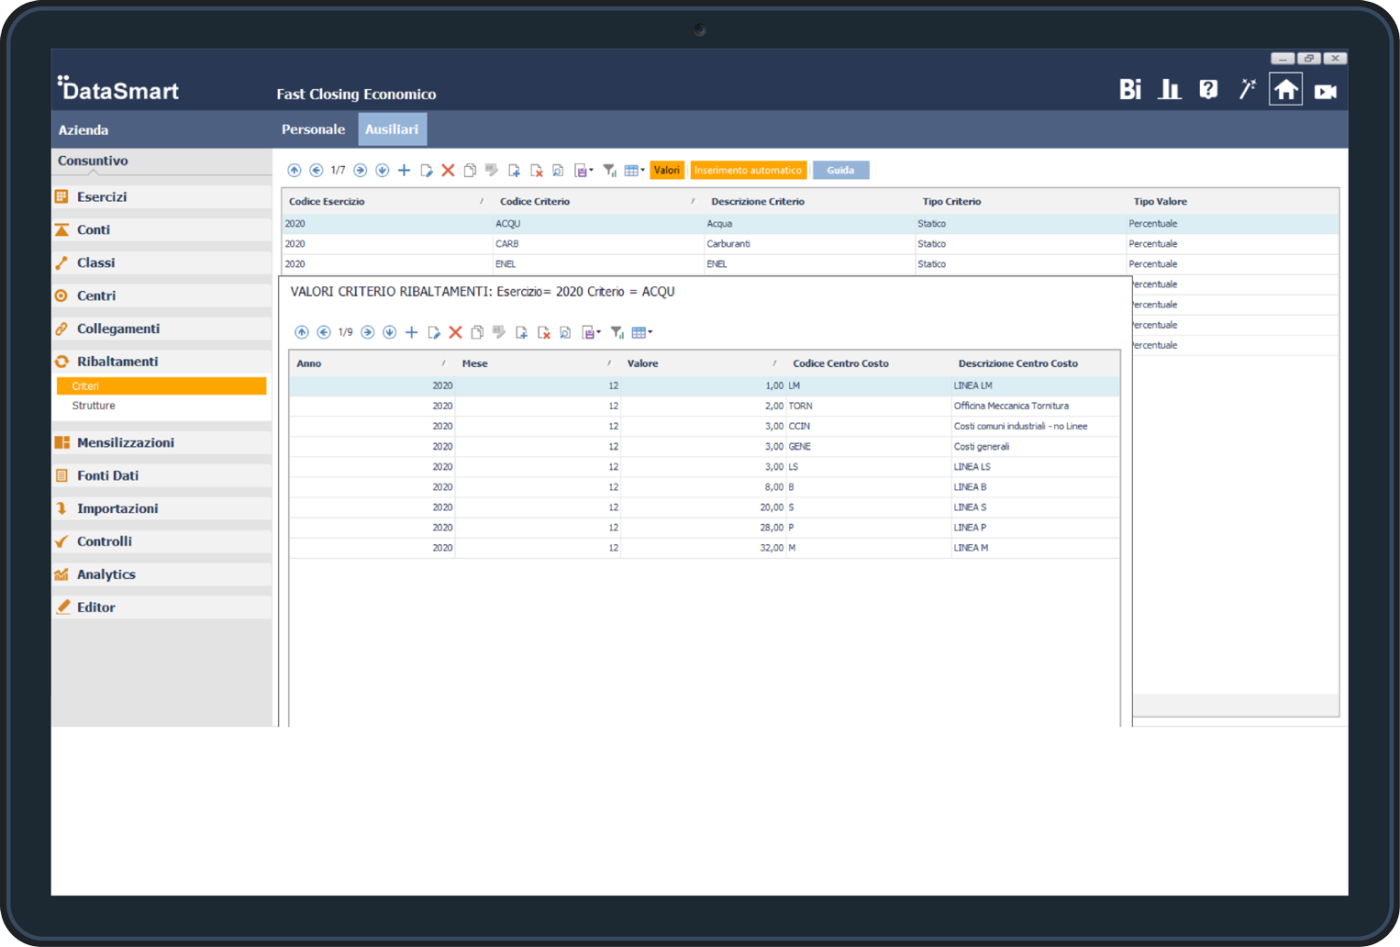Open the save dropdown arrow in top toolbar

tap(591, 170)
